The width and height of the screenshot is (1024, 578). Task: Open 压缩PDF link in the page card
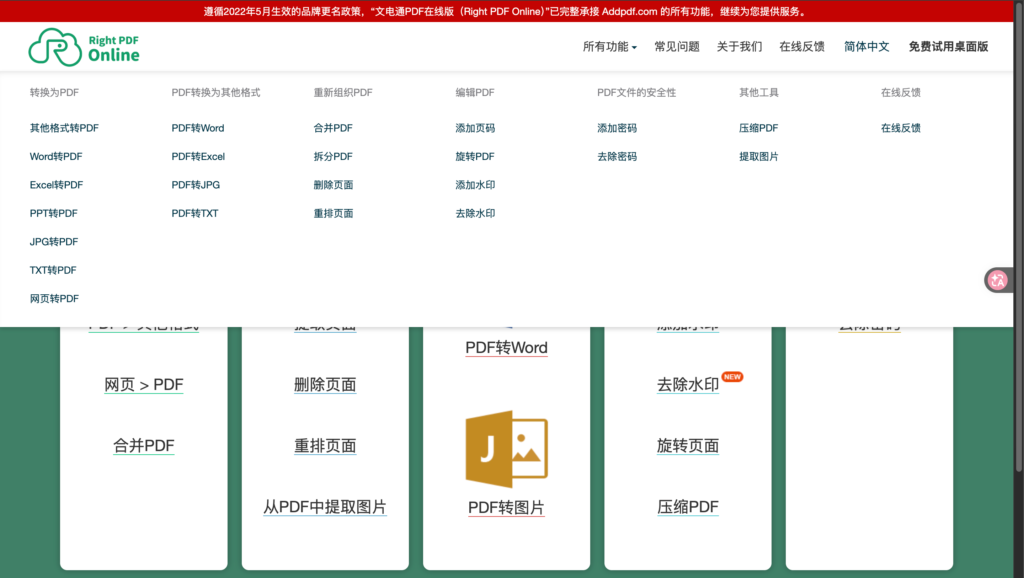pyautogui.click(x=688, y=507)
